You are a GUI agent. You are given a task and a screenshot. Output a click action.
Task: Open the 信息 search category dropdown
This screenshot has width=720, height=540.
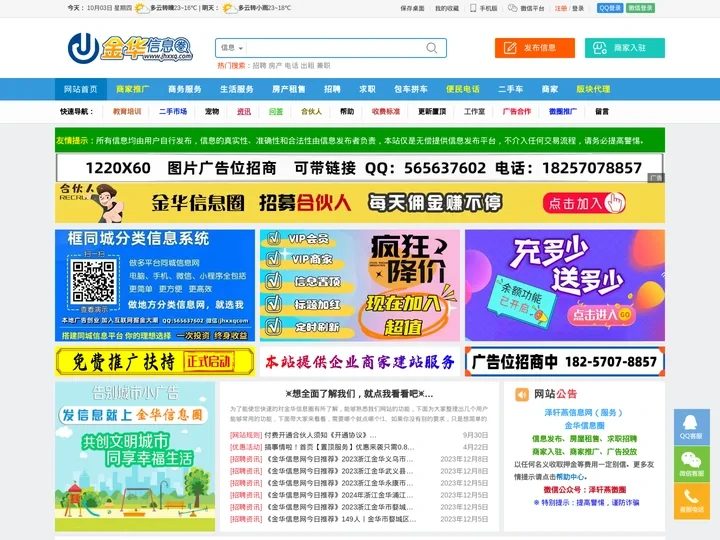[232, 48]
